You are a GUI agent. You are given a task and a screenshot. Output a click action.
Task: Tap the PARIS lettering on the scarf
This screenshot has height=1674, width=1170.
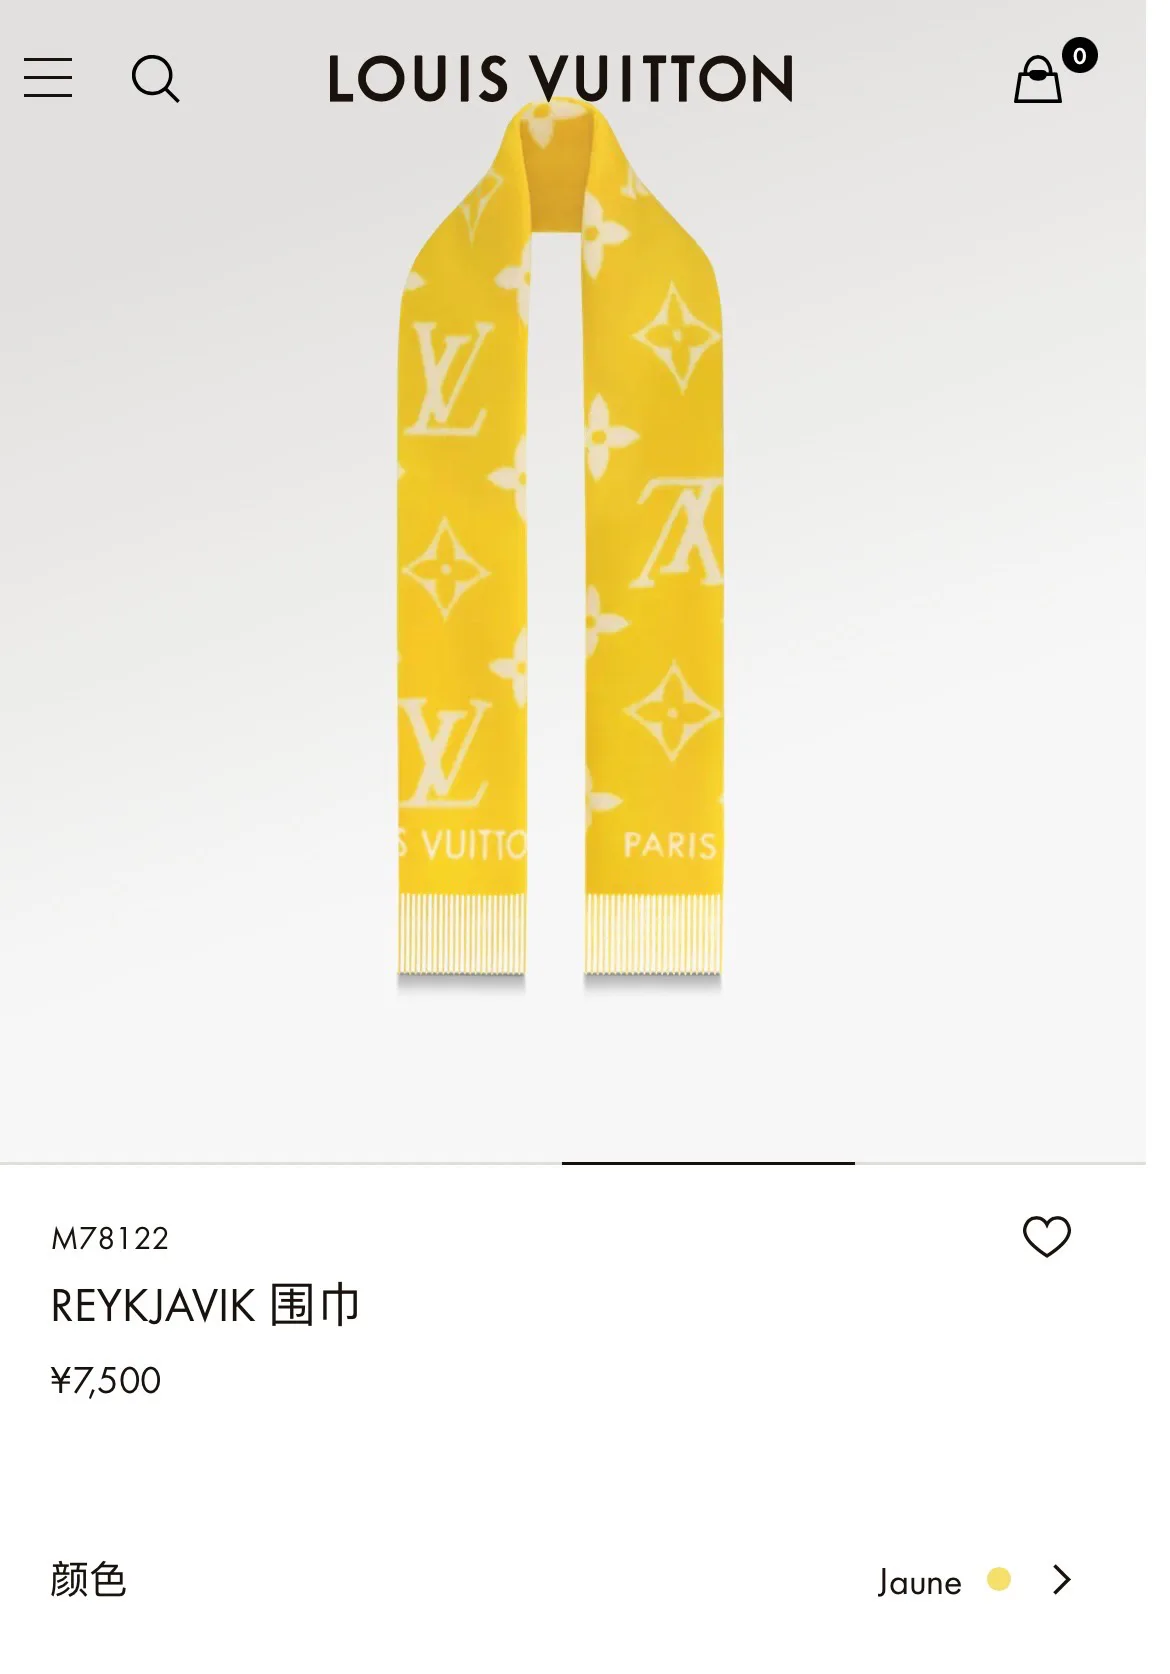point(670,845)
